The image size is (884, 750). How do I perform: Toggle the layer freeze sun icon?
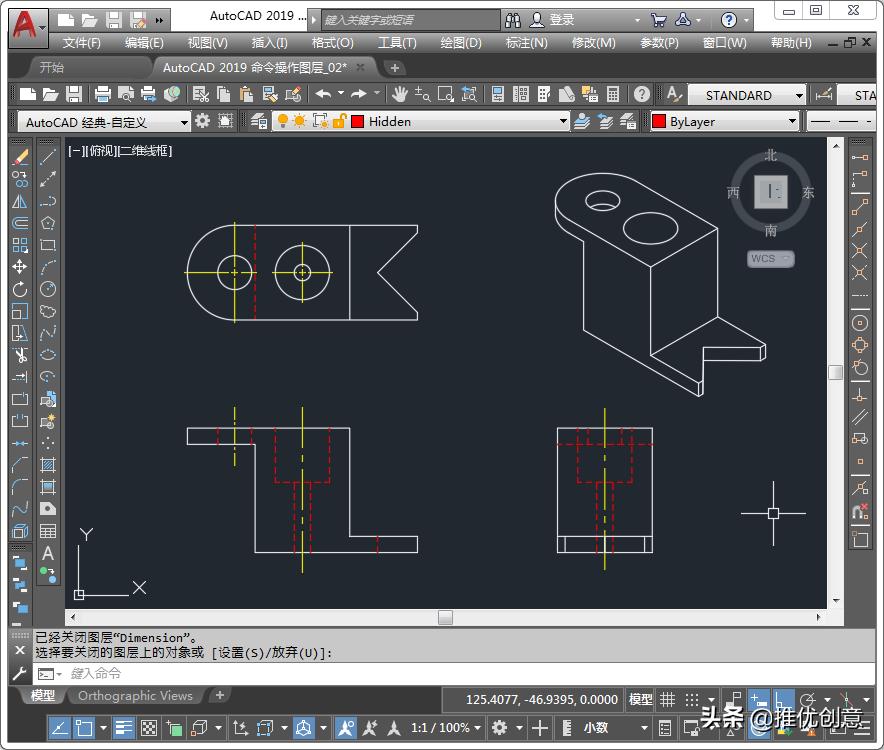coord(298,121)
